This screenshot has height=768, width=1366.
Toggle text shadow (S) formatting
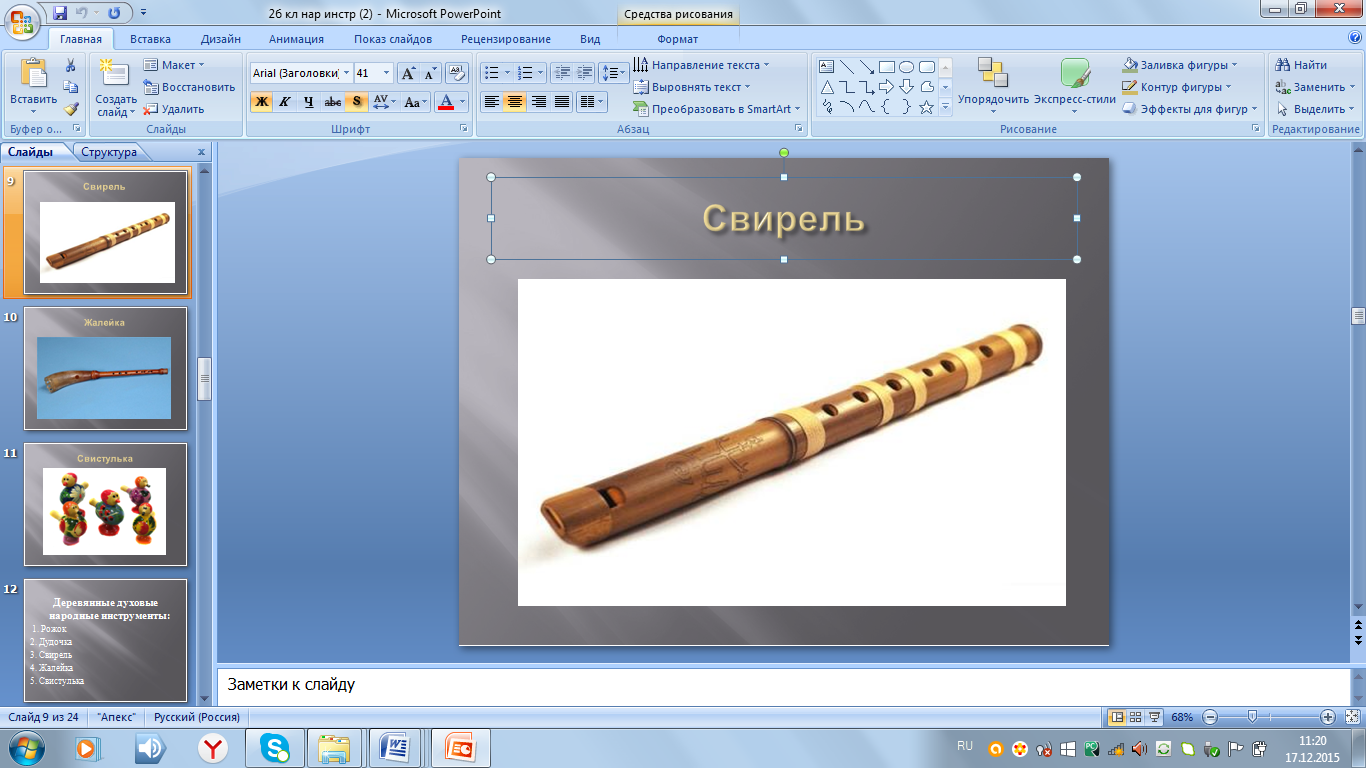357,101
